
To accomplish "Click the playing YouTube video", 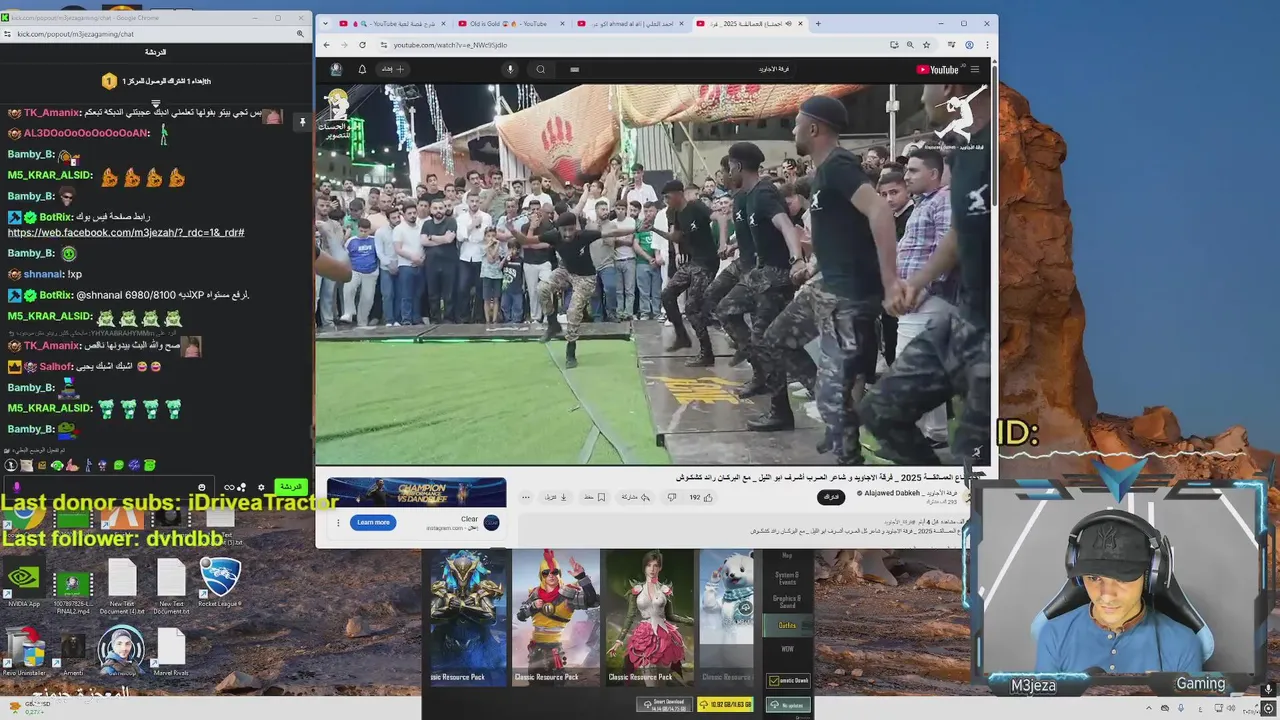I will point(653,273).
